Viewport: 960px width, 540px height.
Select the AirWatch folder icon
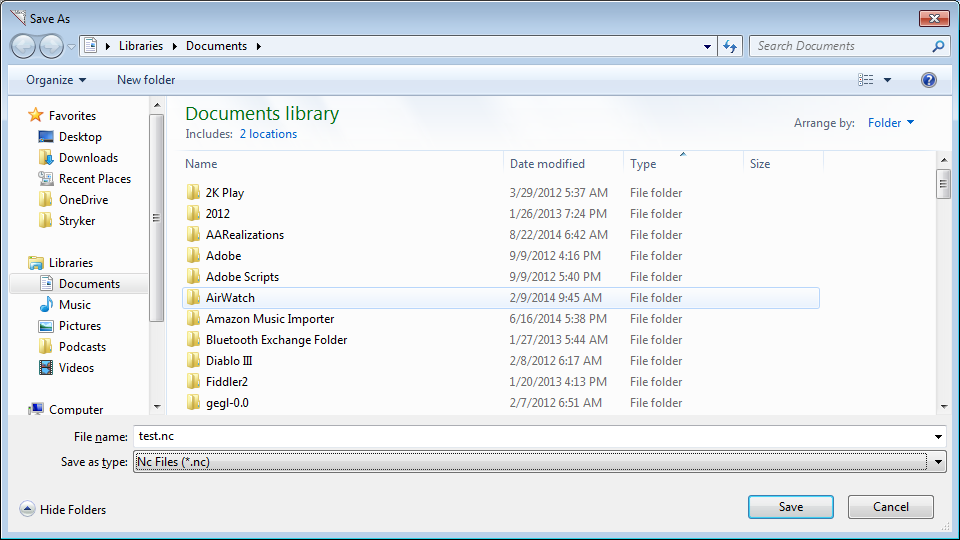(x=193, y=298)
